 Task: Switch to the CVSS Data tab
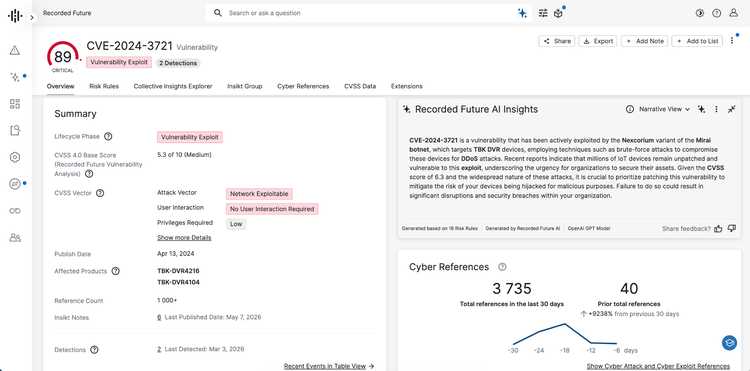[360, 87]
